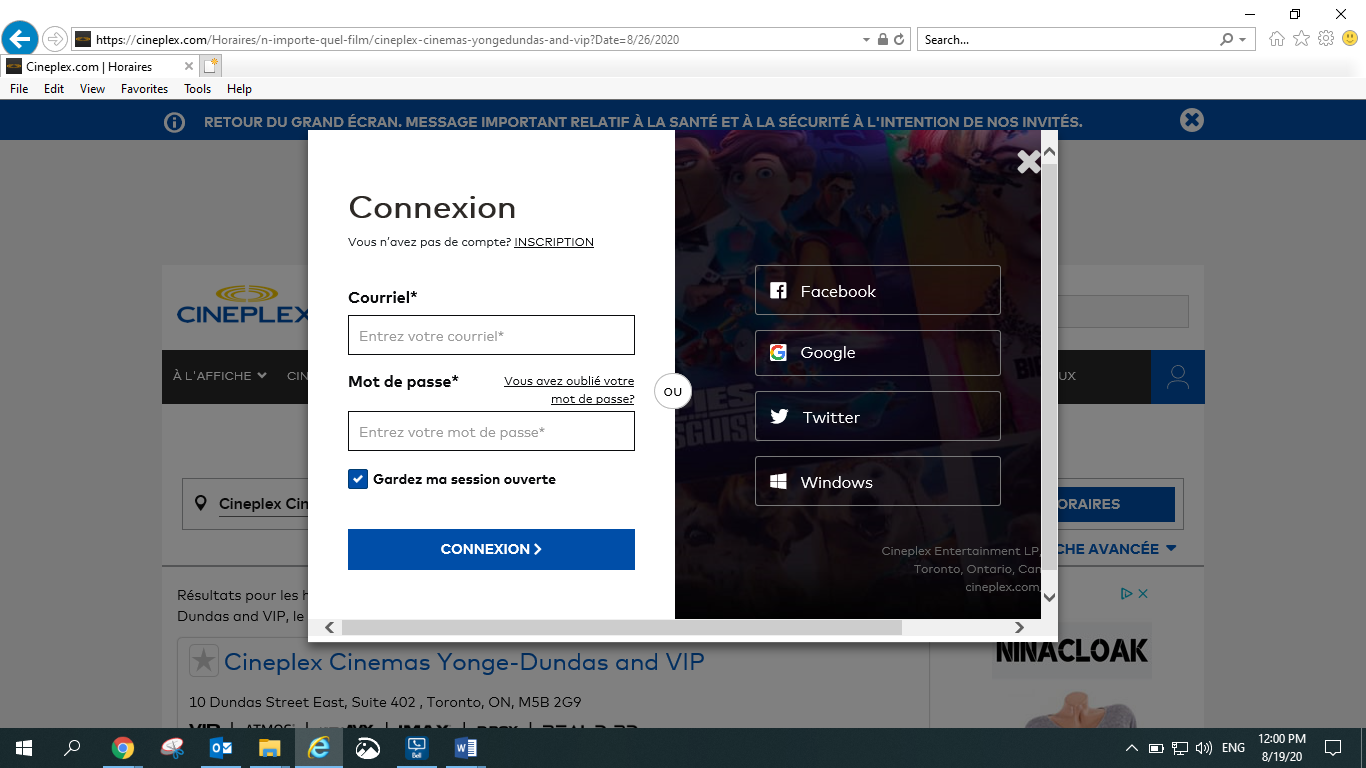Viewport: 1366px width, 768px height.
Task: Click the info icon in the blue banner
Action: point(174,122)
